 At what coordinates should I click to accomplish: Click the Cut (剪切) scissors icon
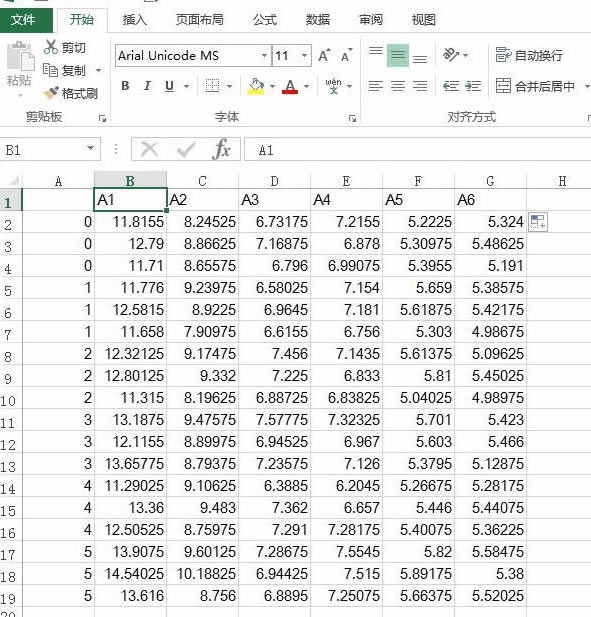coord(51,47)
